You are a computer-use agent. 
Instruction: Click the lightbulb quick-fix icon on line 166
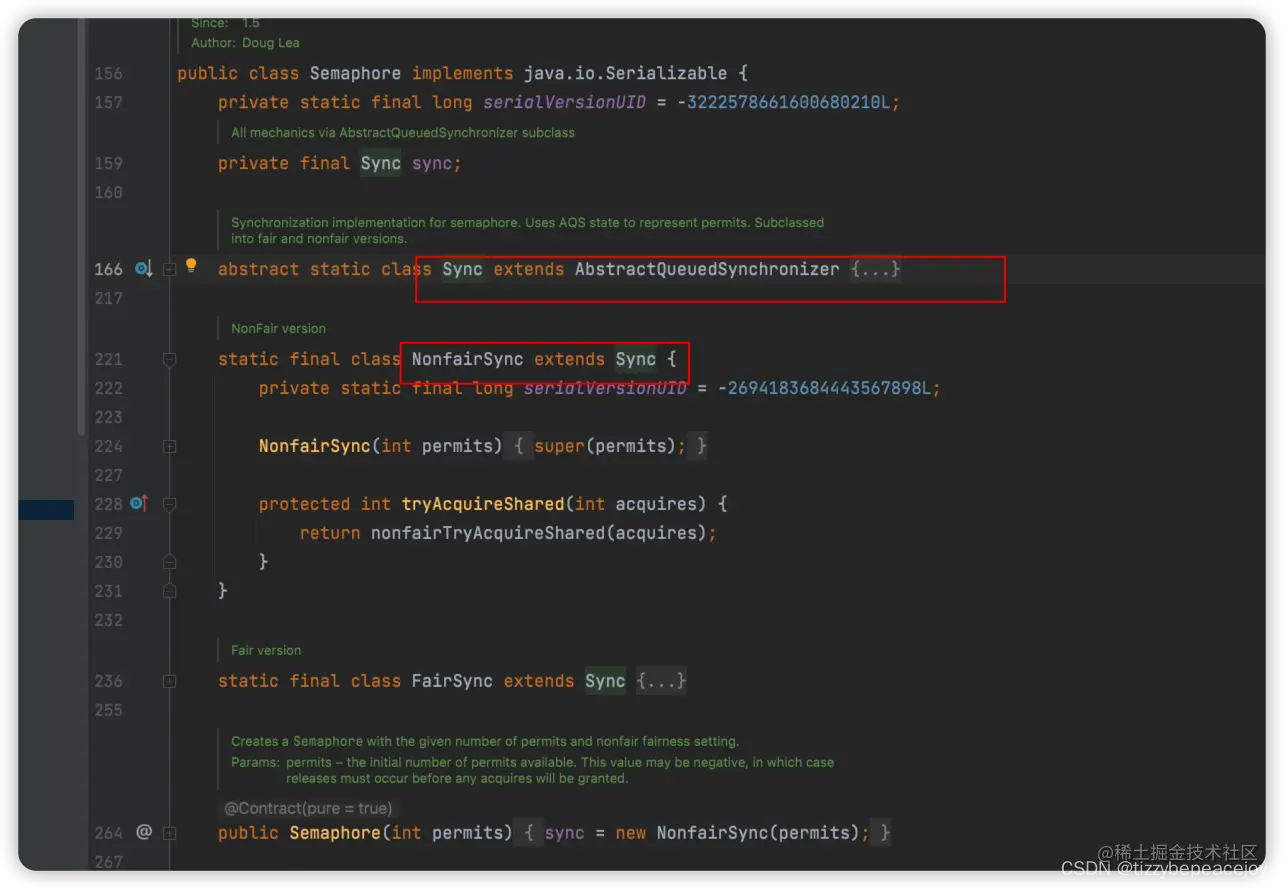[191, 266]
